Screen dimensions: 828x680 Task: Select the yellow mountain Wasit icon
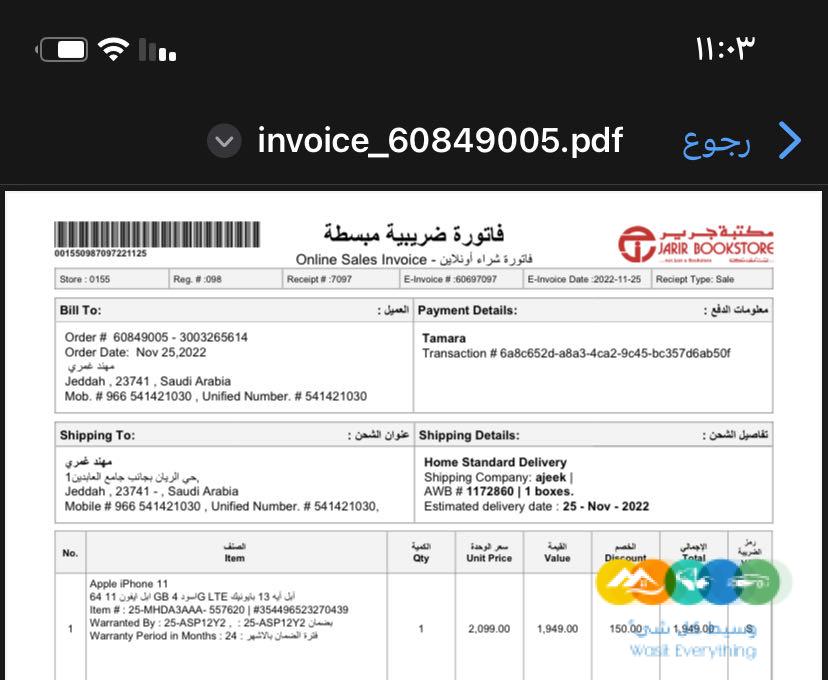[618, 581]
